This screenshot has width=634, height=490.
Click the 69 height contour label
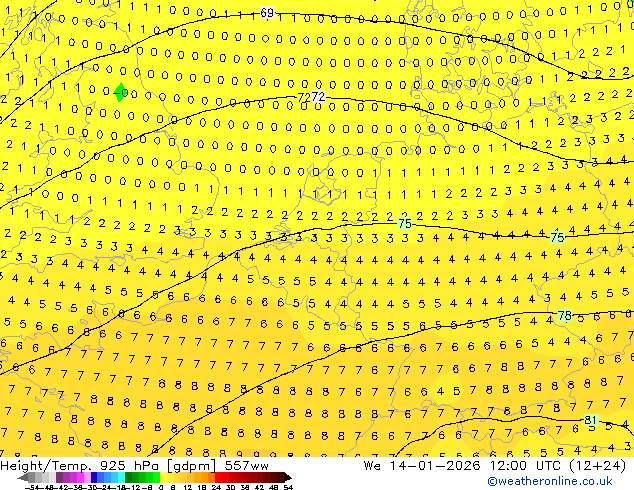267,13
